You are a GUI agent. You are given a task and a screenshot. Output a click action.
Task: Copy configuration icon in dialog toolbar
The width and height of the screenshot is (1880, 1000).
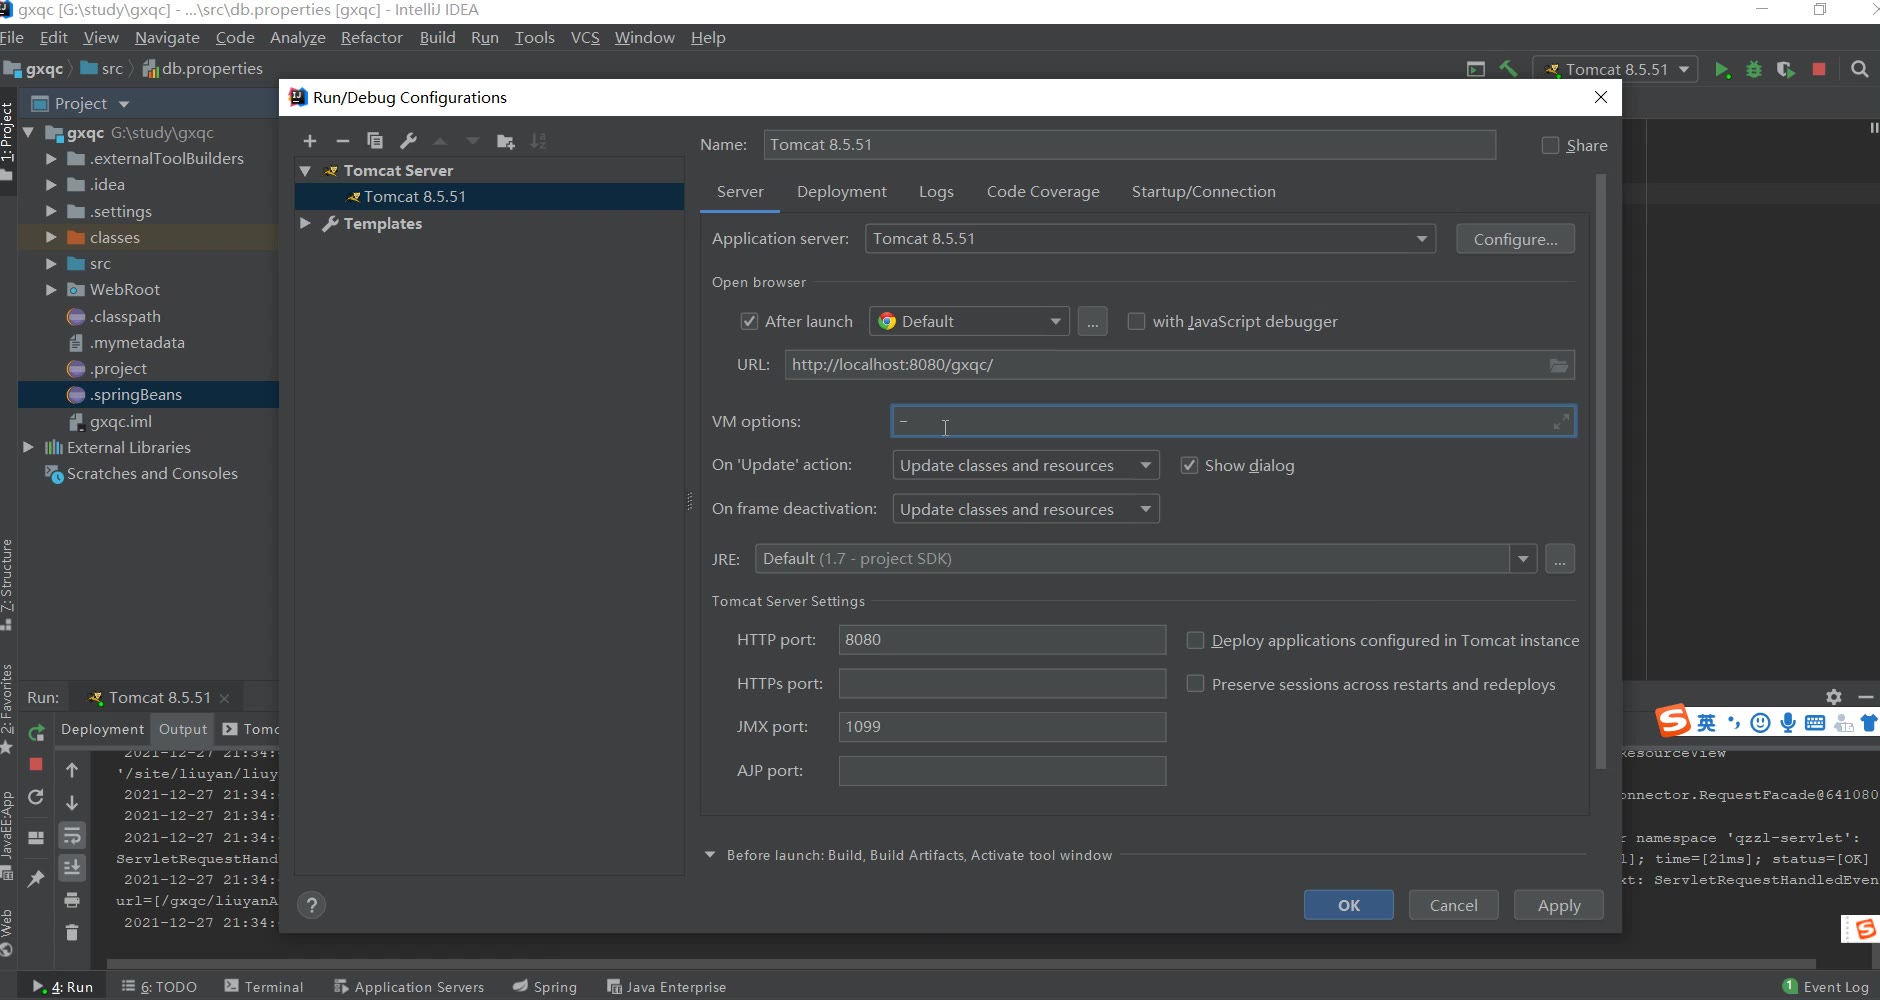coord(375,141)
